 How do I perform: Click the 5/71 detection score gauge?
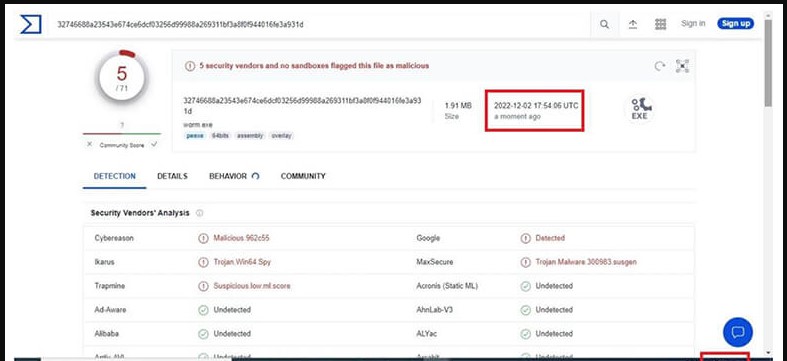[x=122, y=77]
